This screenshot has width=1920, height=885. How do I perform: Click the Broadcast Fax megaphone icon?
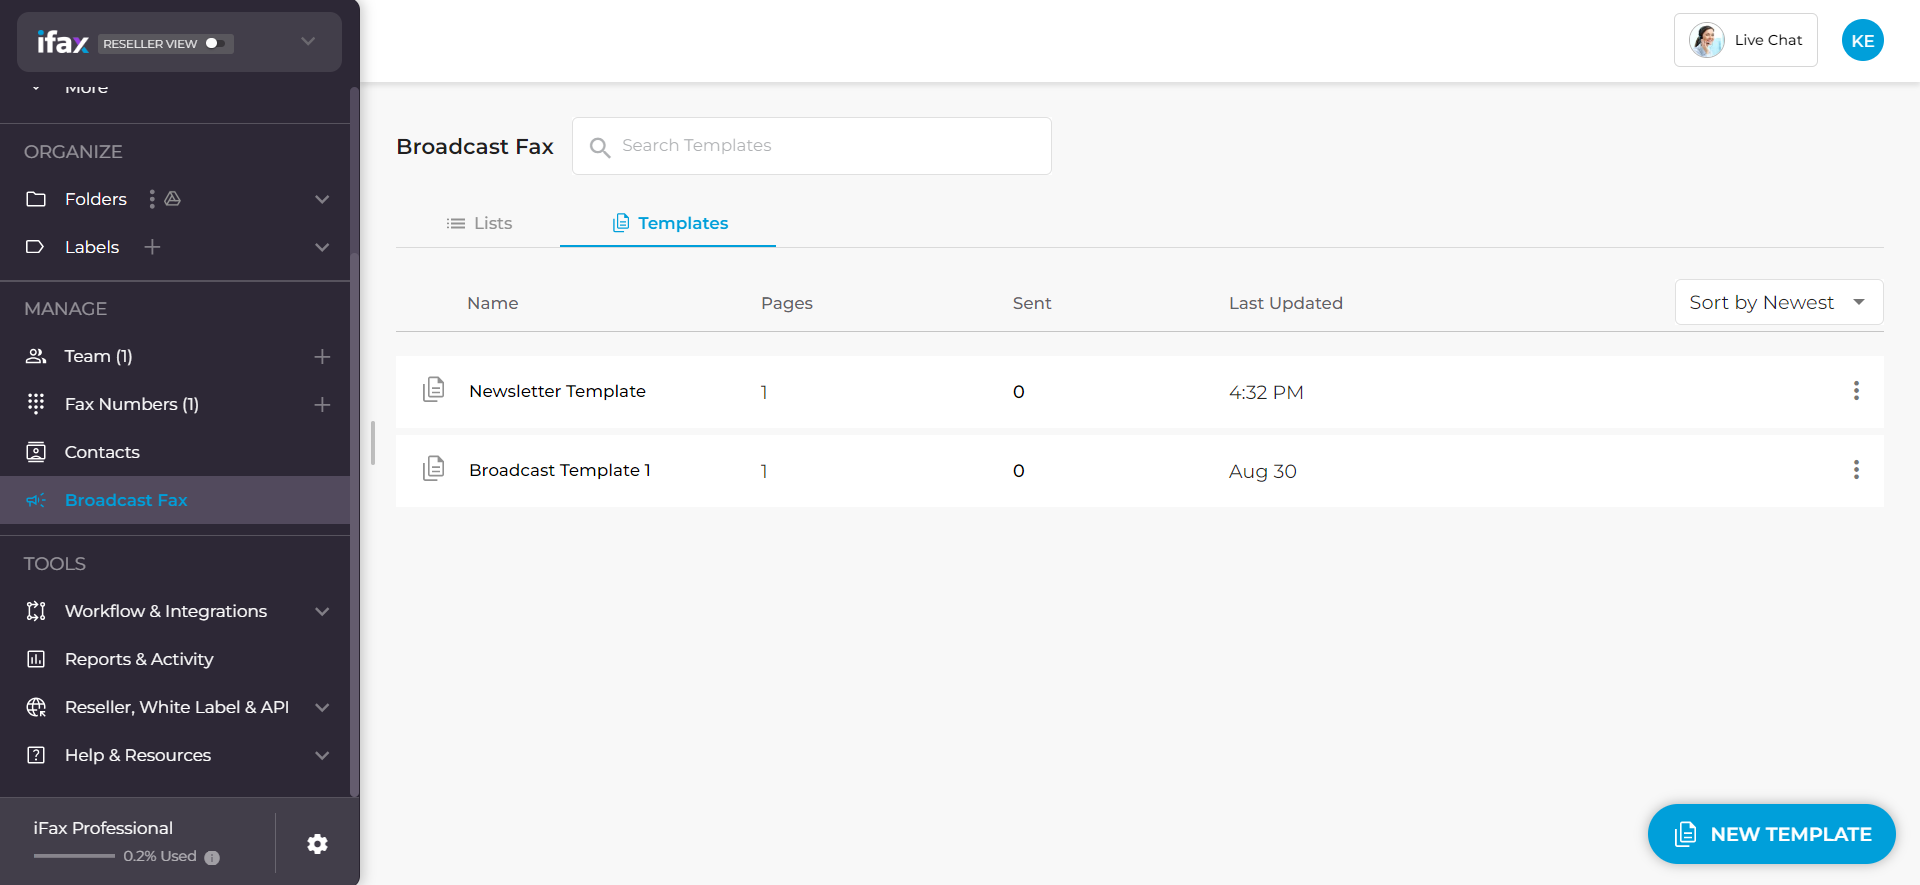coord(36,500)
